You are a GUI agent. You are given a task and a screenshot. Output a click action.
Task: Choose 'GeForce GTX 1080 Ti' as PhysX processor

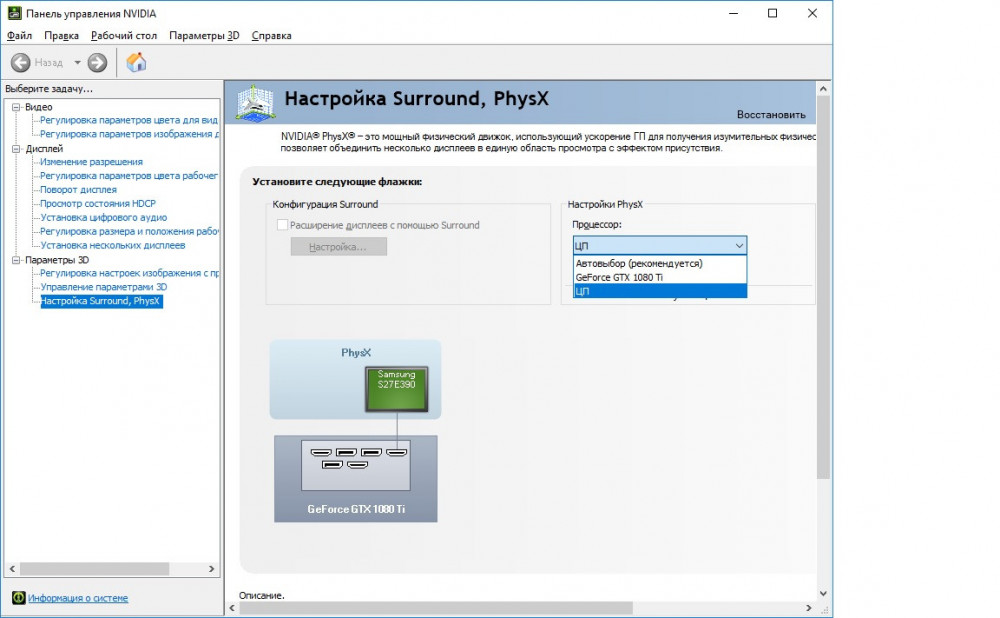click(619, 277)
